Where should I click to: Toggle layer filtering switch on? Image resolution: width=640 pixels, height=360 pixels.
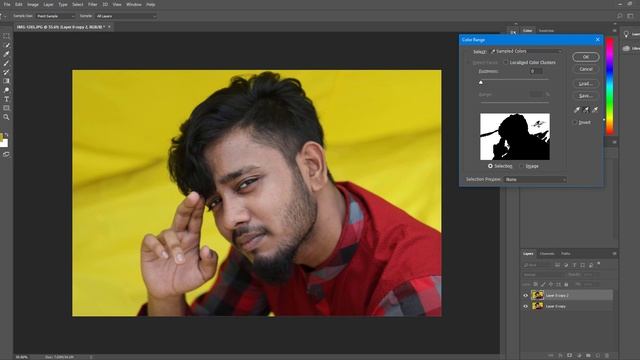598,264
